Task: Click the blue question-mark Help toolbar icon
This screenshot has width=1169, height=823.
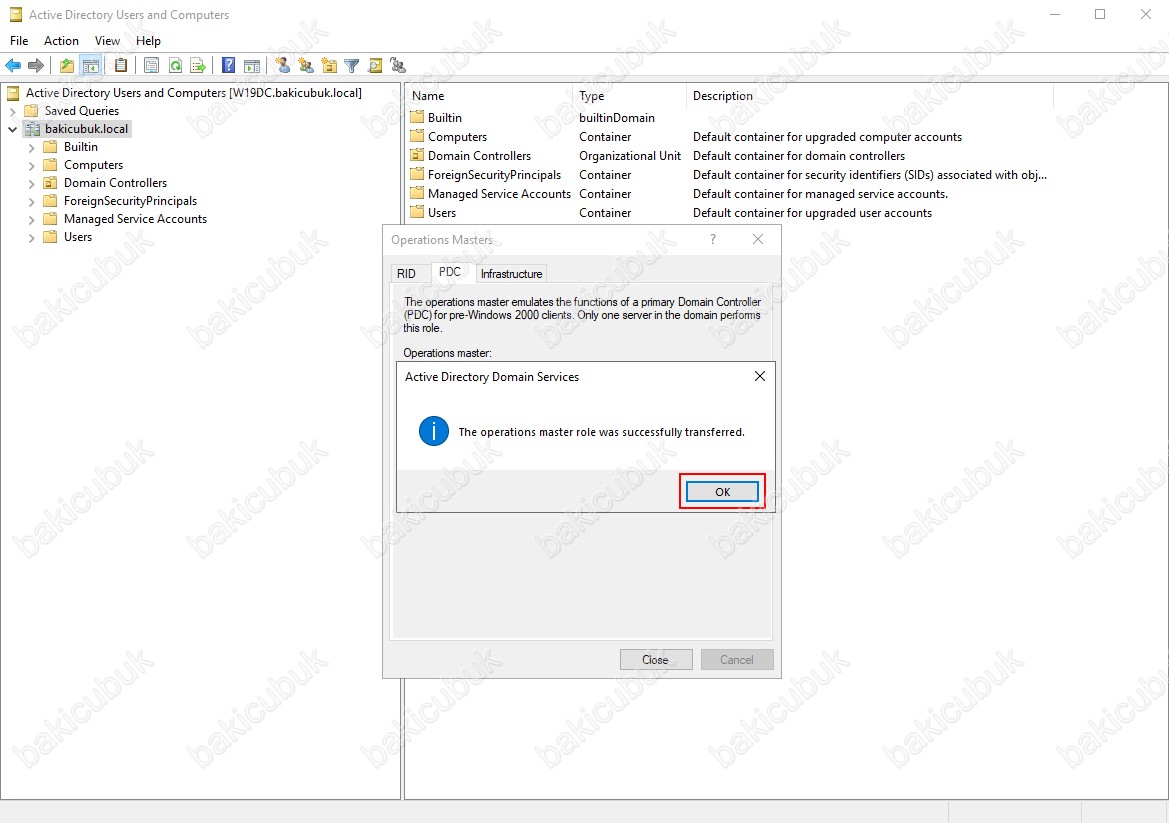Action: point(229,66)
